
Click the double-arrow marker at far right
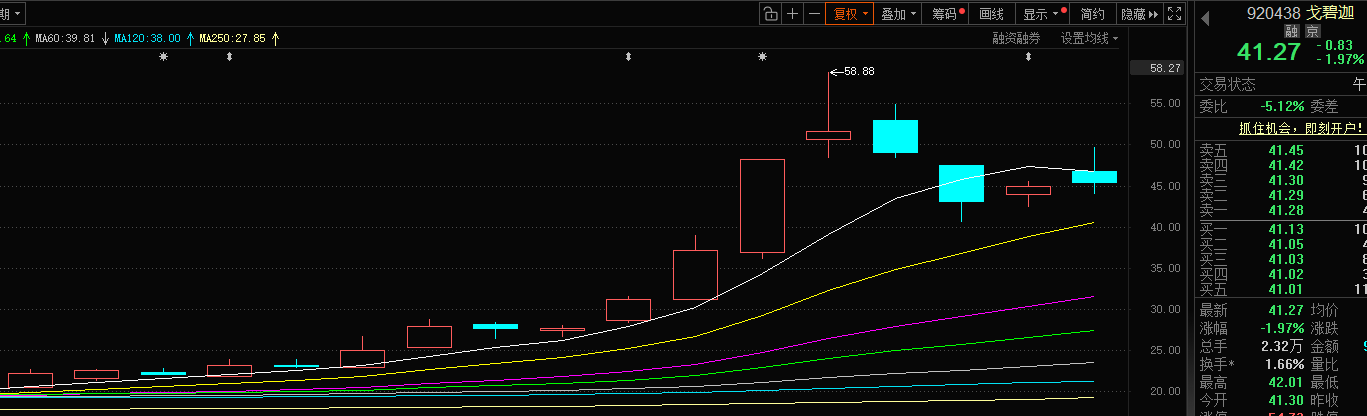pos(1028,57)
